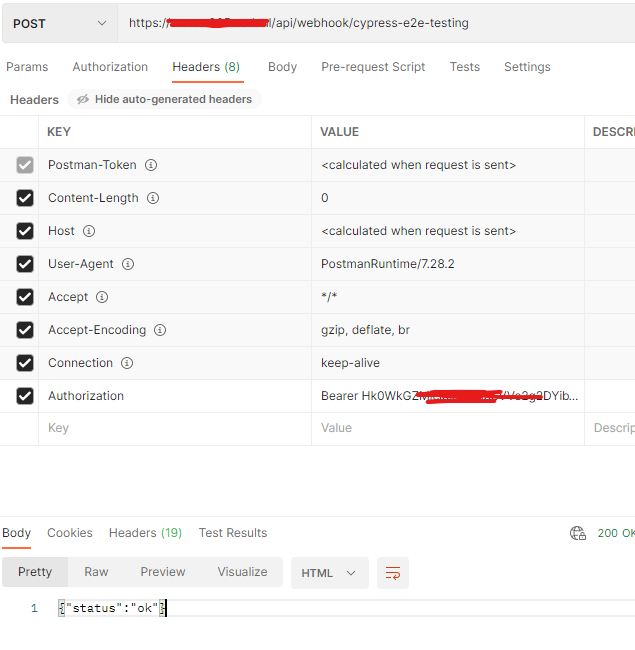This screenshot has height=650, width=635.
Task: Uncheck the Accept header checkbox
Action: pos(25,297)
